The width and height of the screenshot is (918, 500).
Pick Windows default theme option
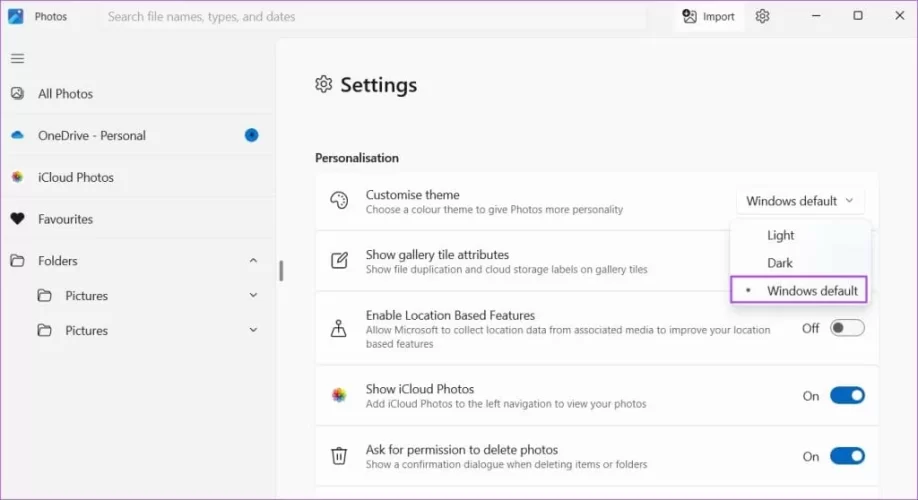tap(811, 291)
